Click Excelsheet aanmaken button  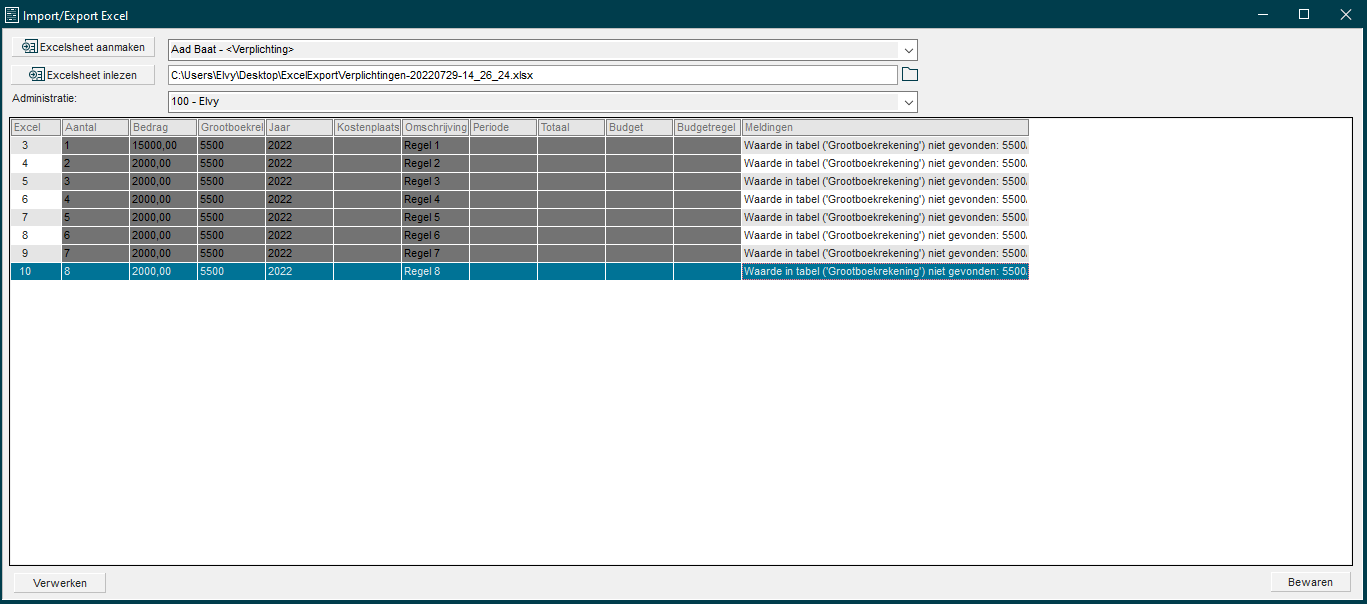point(84,47)
